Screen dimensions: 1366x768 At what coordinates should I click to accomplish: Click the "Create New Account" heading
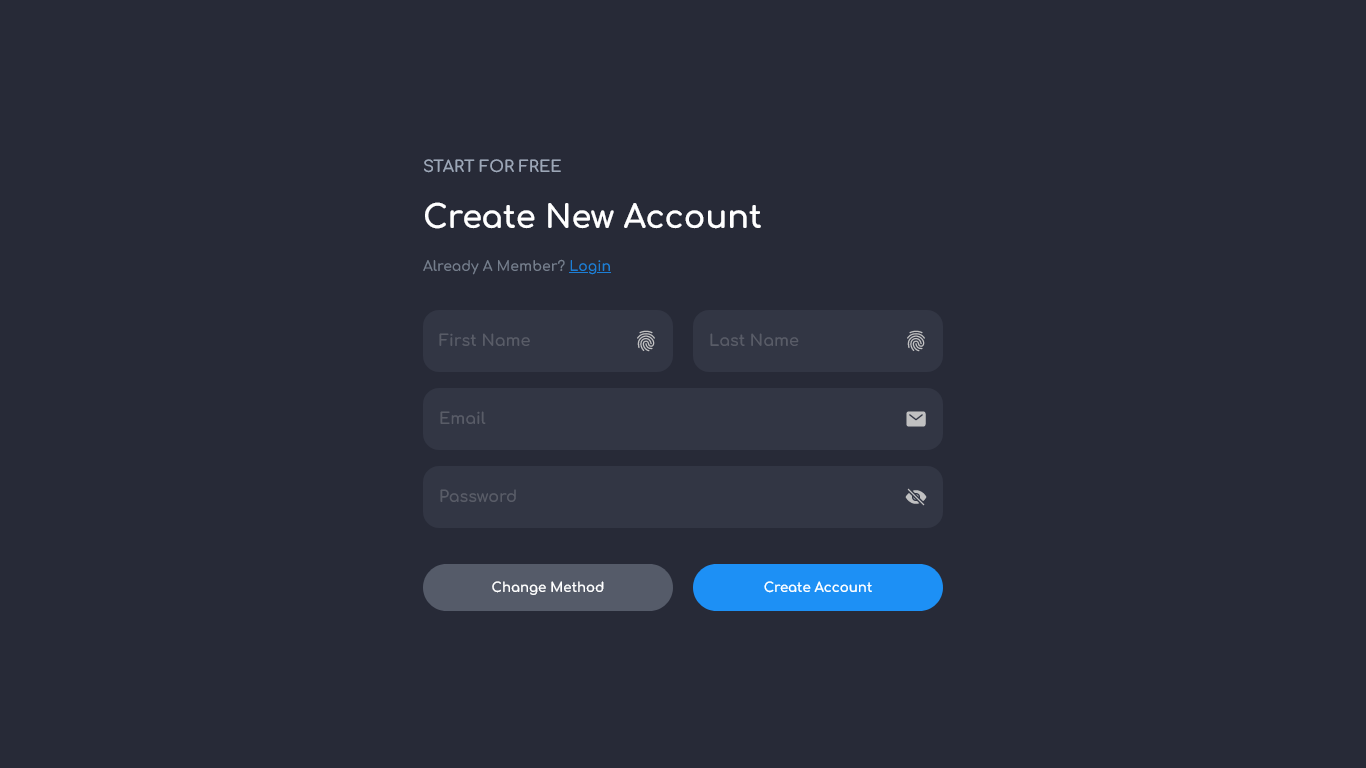(592, 216)
